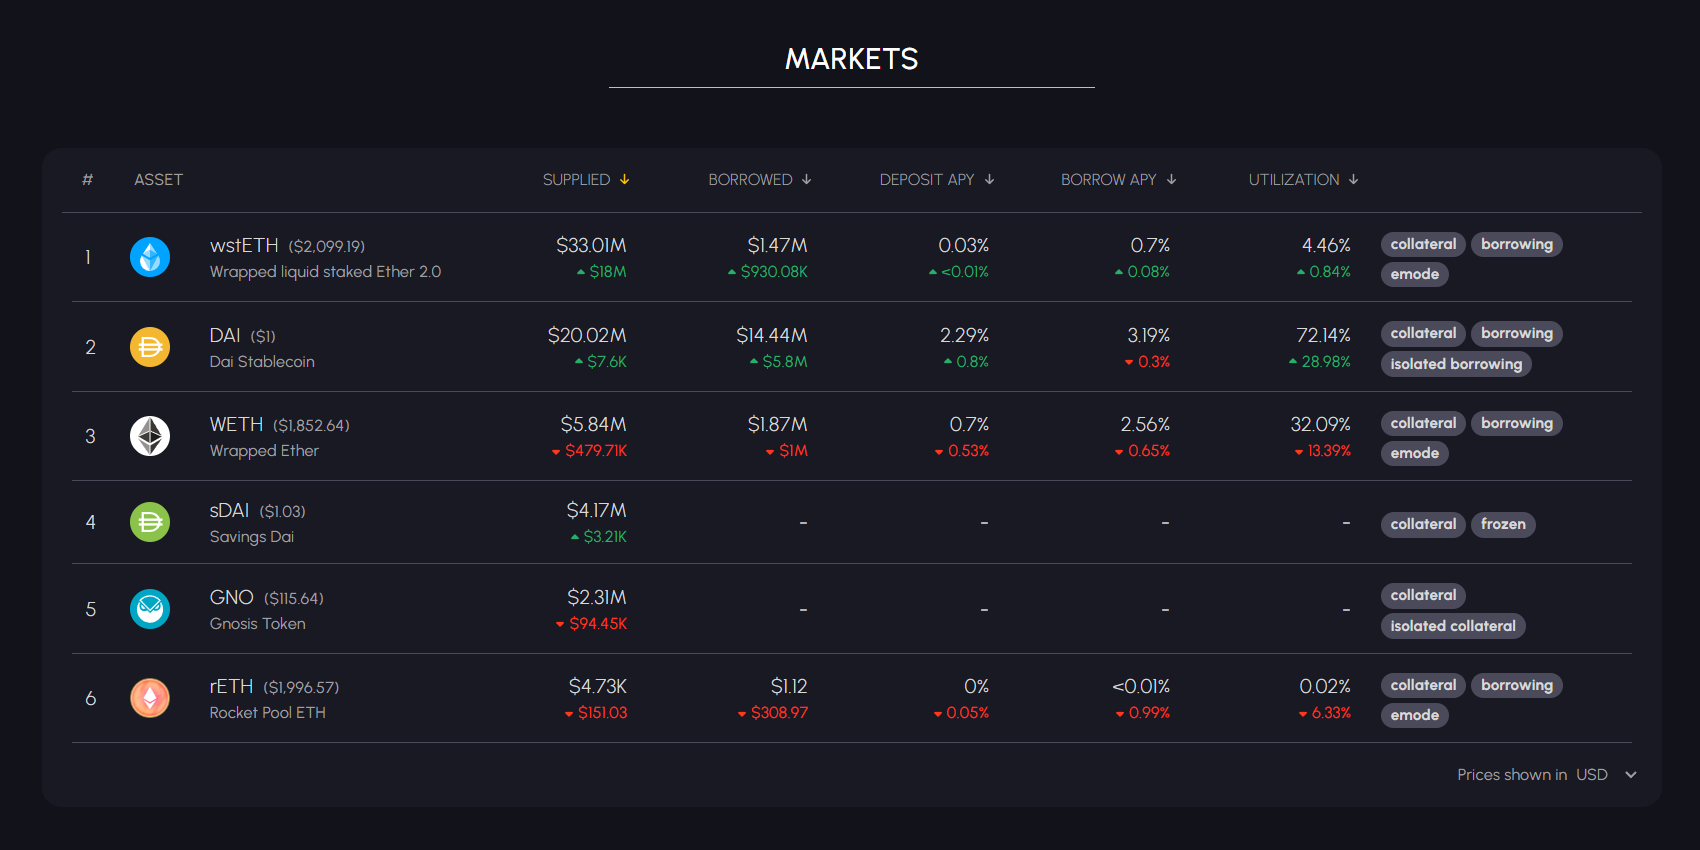Open the USD currency dropdown
The height and width of the screenshot is (850, 1700).
(1607, 775)
